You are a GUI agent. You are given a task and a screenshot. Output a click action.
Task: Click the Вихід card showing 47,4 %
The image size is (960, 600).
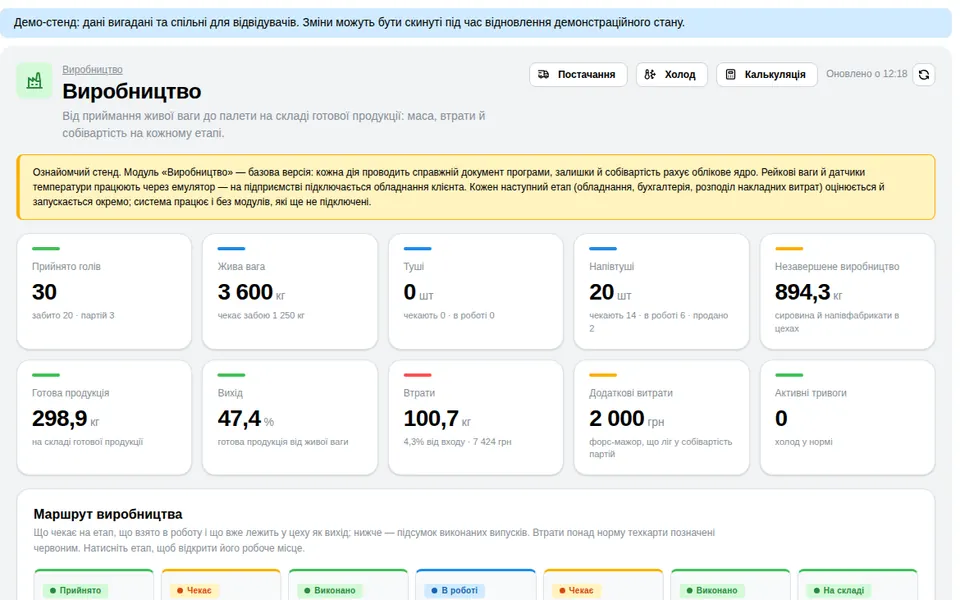point(290,418)
